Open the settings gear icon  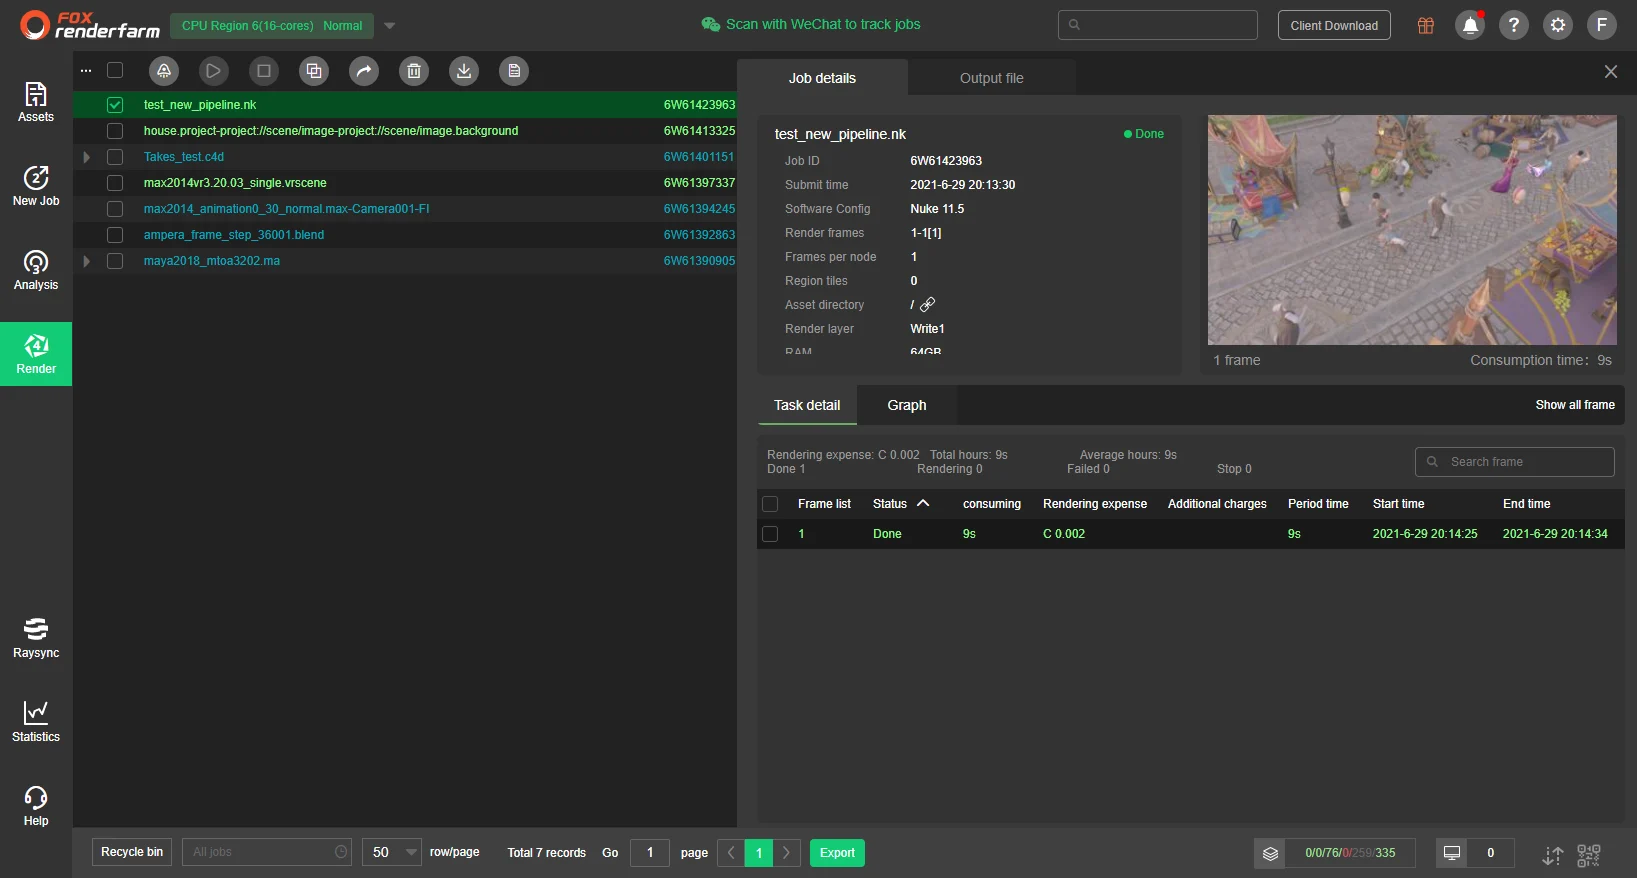click(x=1558, y=25)
